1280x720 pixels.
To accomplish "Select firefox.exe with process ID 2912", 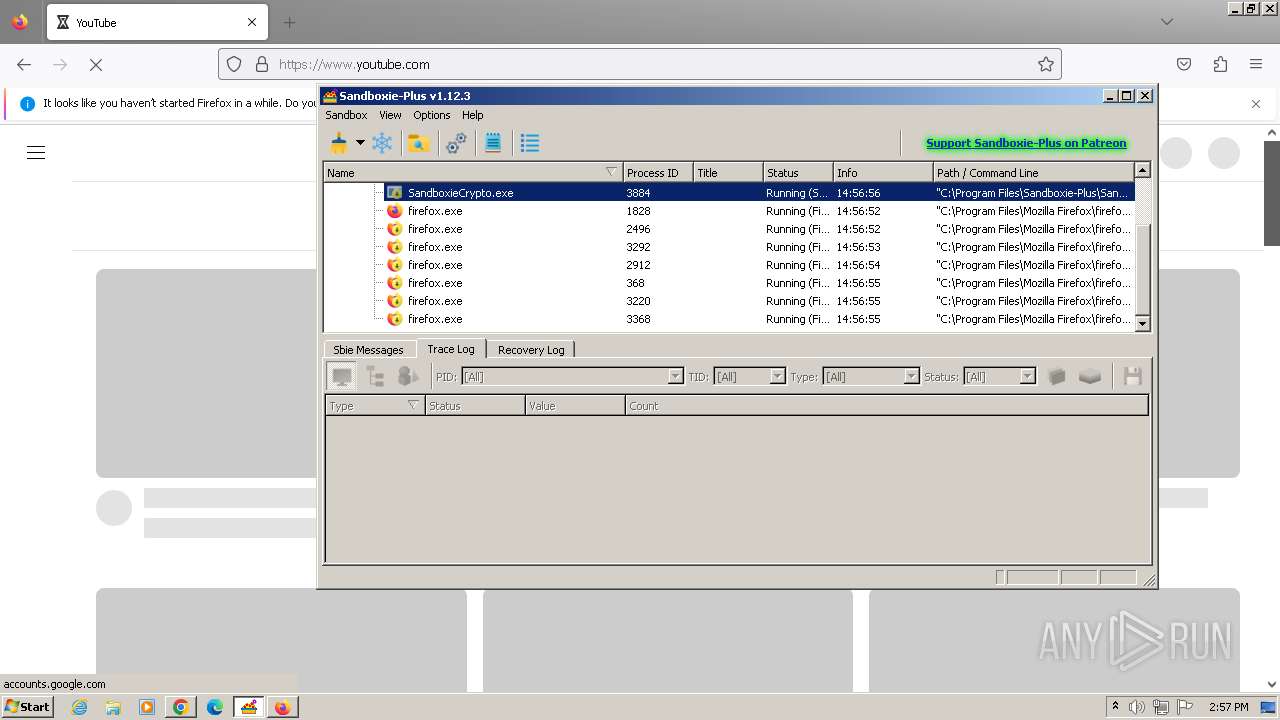I will pos(729,265).
